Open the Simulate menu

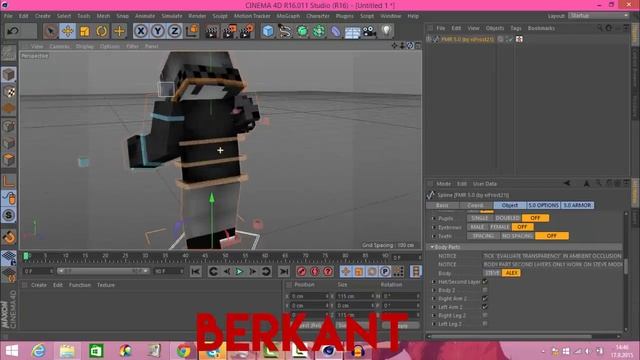click(x=172, y=16)
